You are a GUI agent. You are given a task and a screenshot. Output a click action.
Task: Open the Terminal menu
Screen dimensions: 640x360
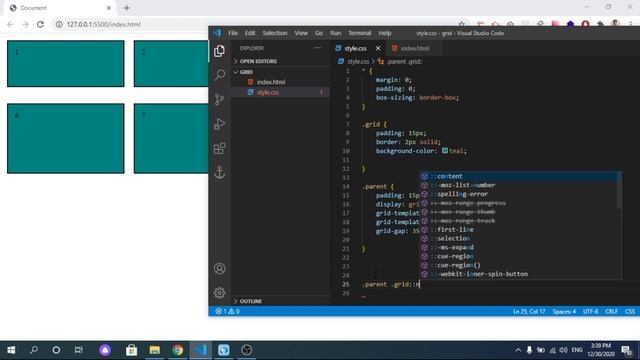360,33
